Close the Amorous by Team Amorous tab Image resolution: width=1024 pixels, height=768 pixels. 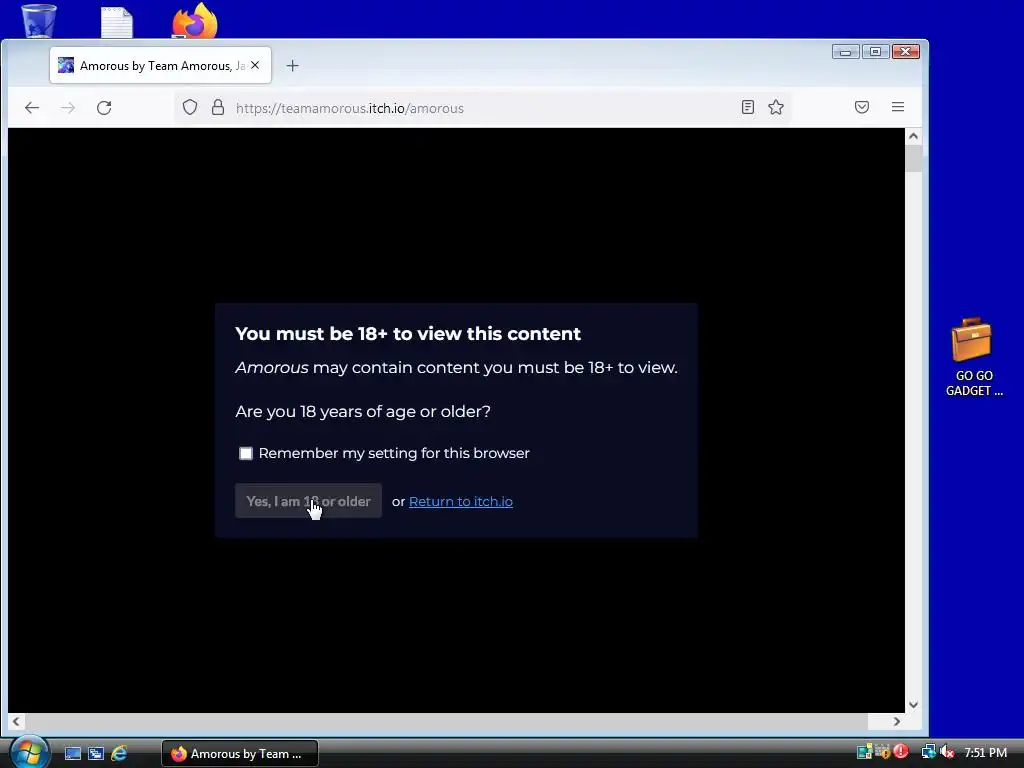pyautogui.click(x=255, y=65)
